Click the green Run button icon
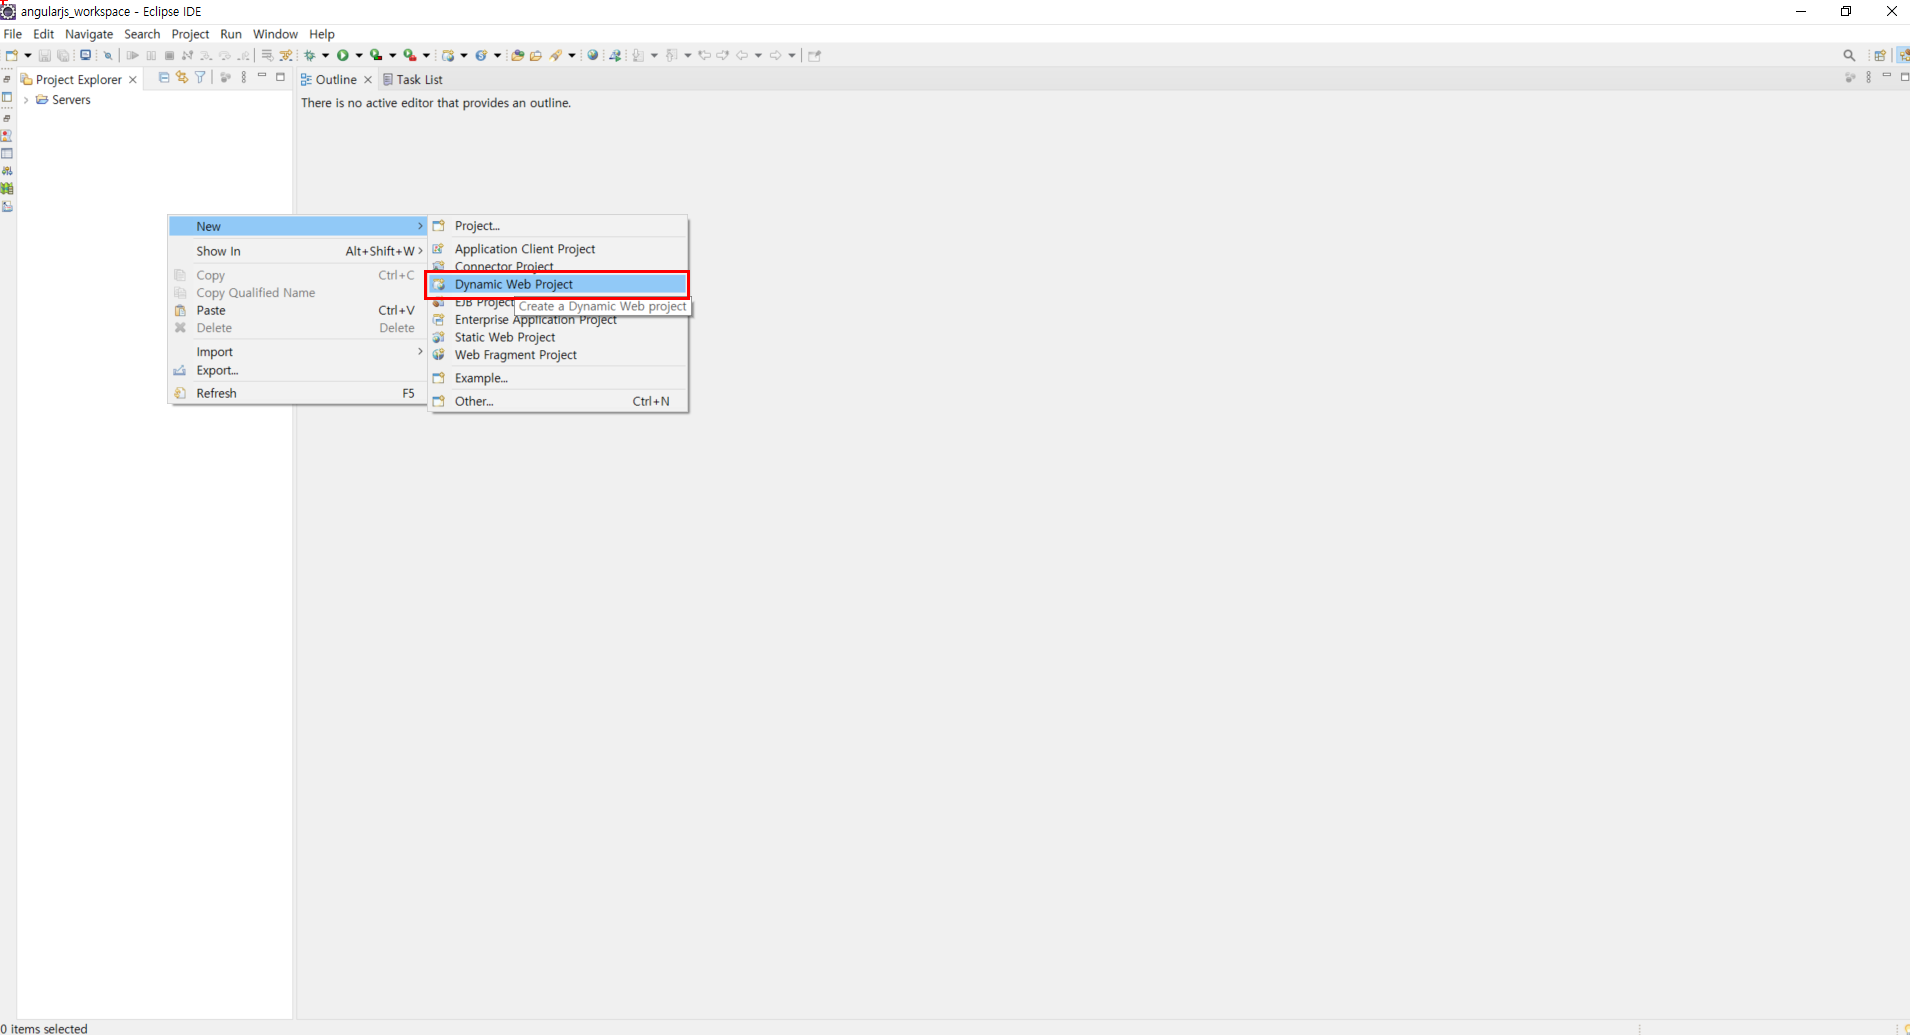This screenshot has height=1035, width=1910. click(343, 55)
